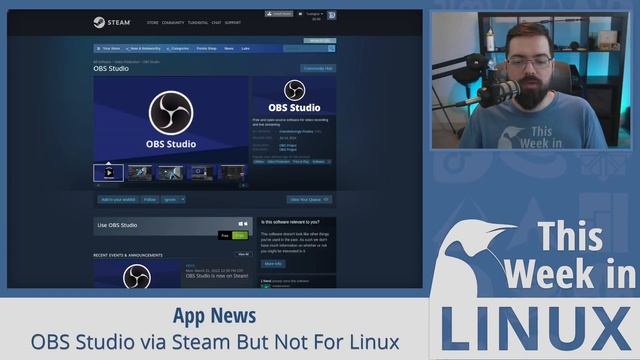Open the More Info button
The height and width of the screenshot is (360, 640).
tap(273, 264)
